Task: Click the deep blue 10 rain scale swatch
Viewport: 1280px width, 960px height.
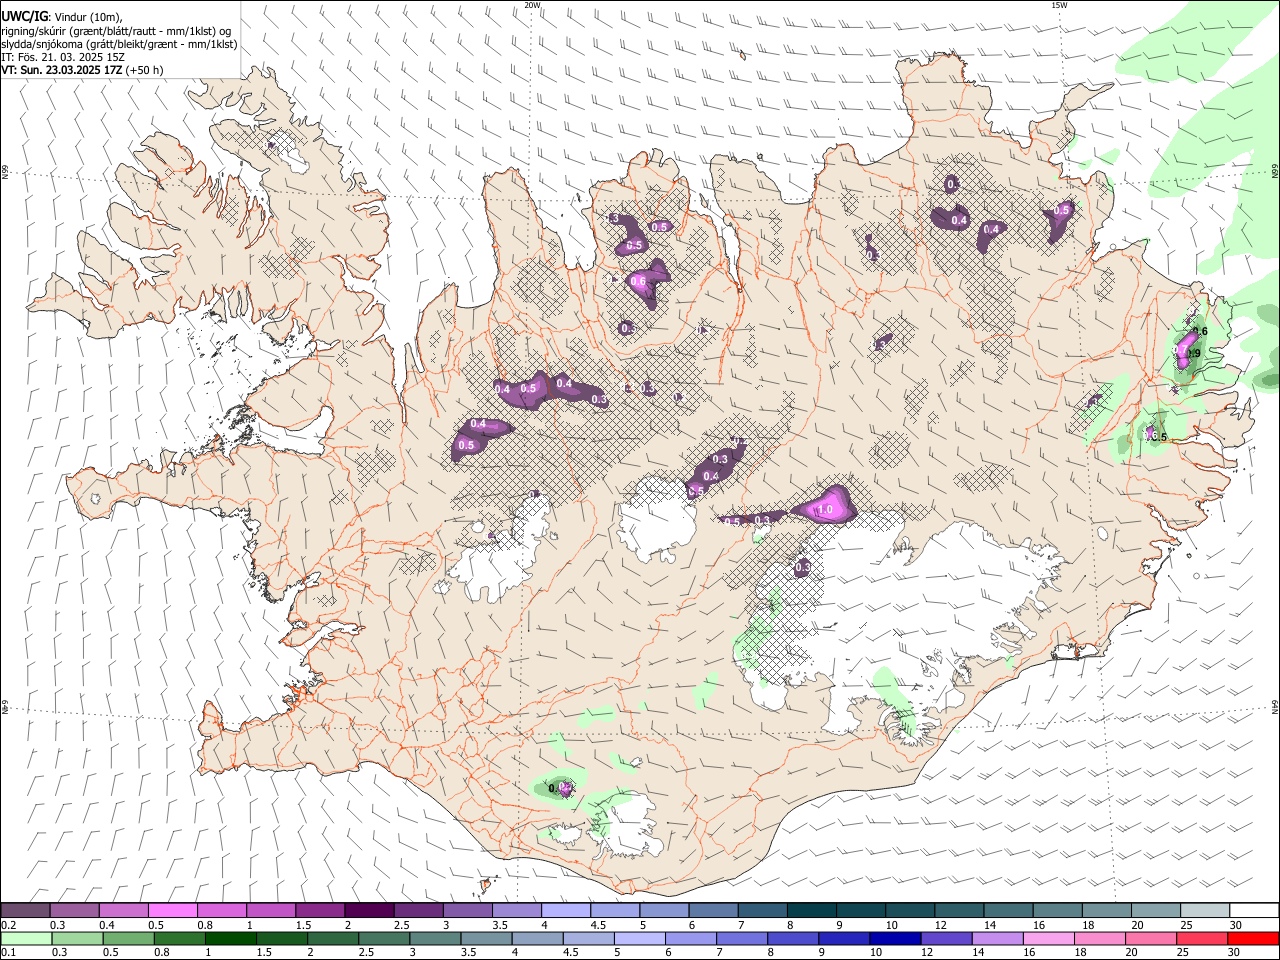Action: (x=895, y=939)
